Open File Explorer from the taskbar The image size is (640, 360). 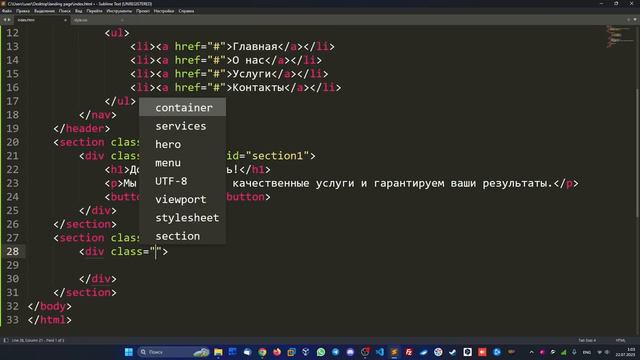coord(218,352)
